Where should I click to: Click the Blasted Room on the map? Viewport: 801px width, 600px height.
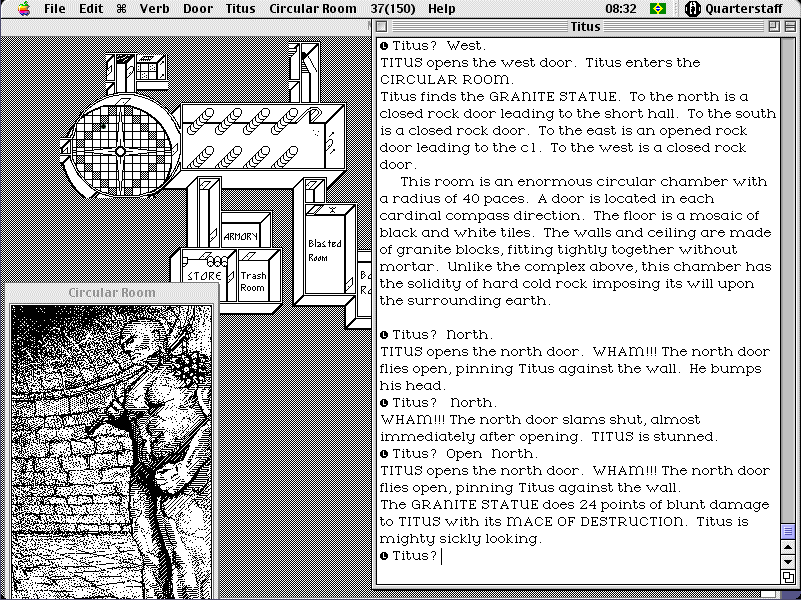pyautogui.click(x=325, y=250)
